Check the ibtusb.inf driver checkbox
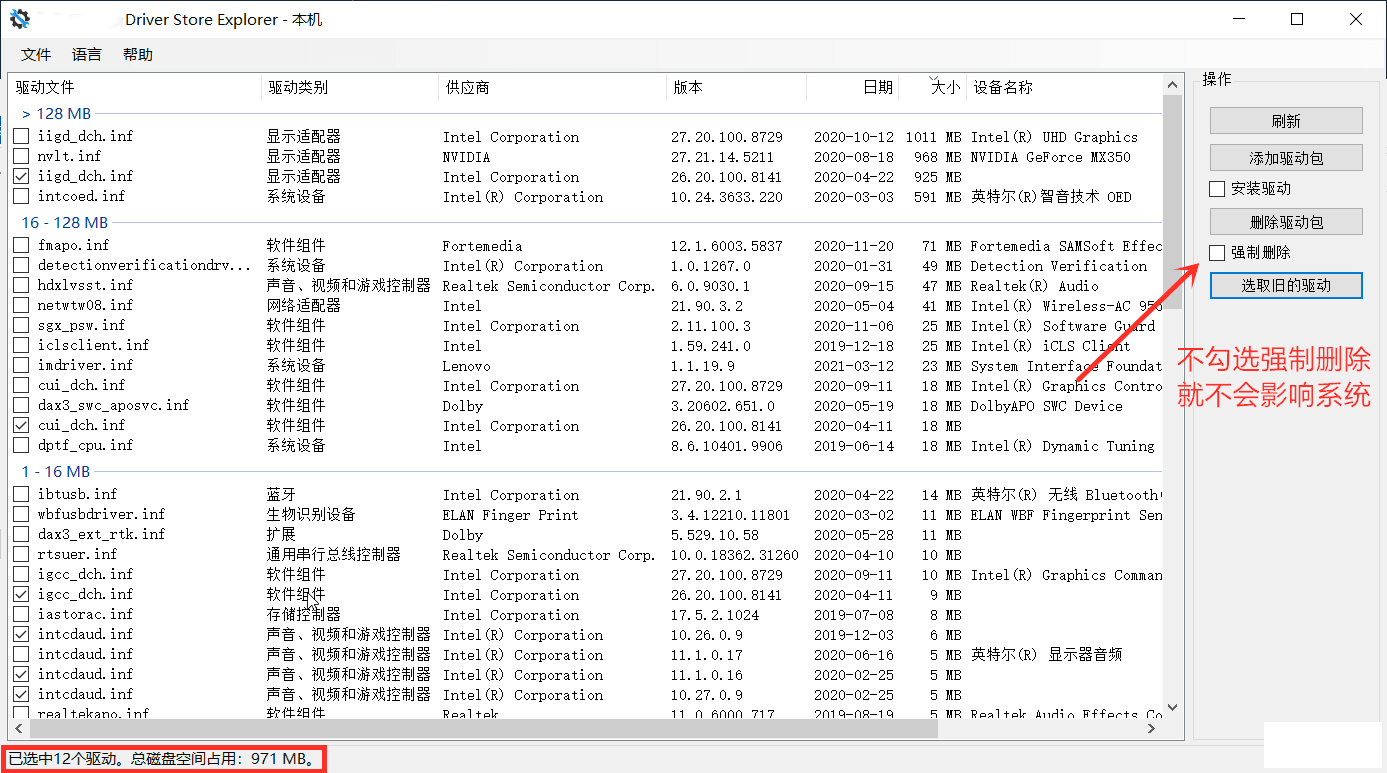This screenshot has height=773, width=1387. tap(21, 495)
